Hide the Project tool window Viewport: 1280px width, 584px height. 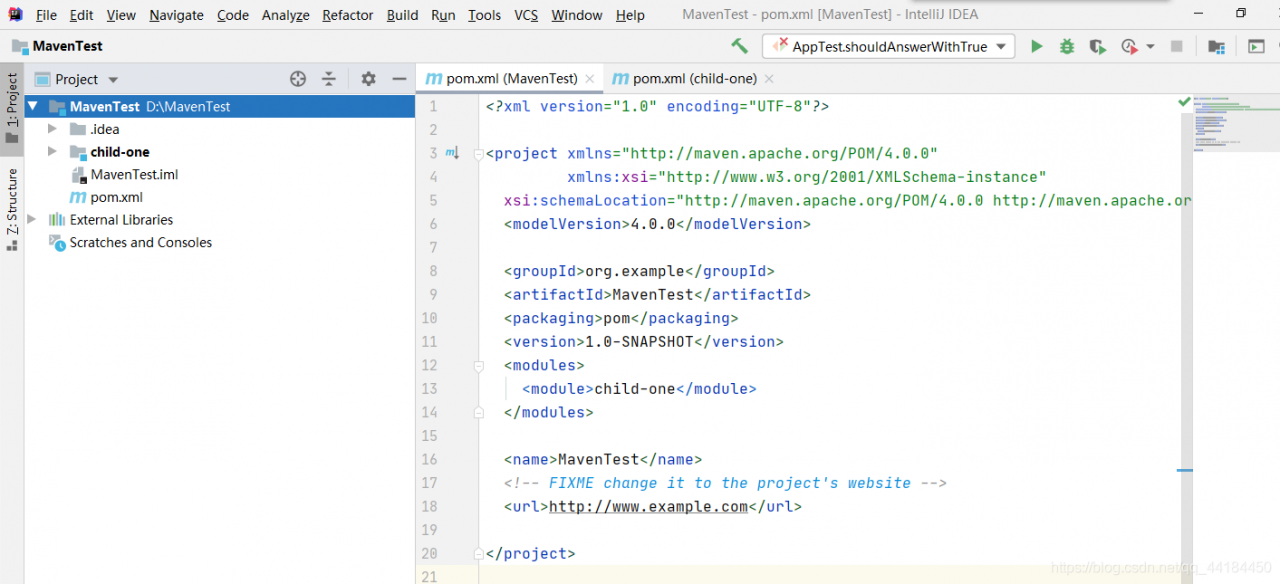tap(399, 79)
